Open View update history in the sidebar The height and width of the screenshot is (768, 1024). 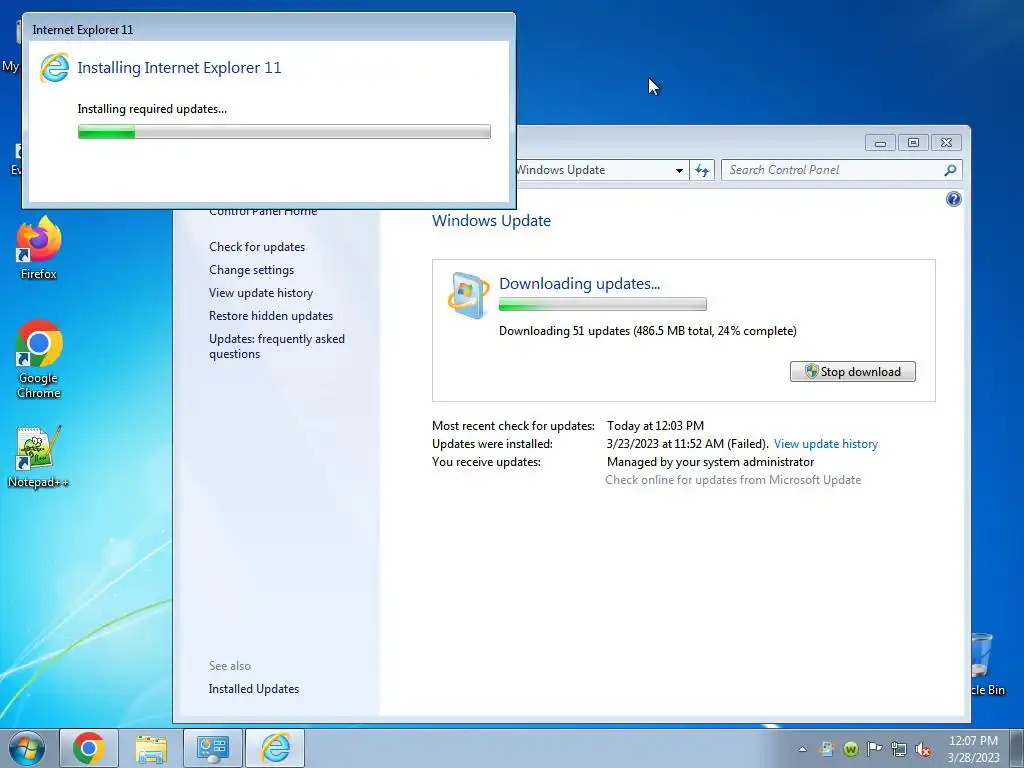tap(261, 293)
